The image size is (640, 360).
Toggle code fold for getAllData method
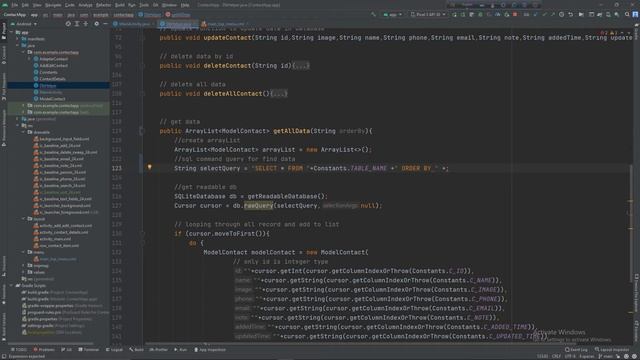click(142, 131)
